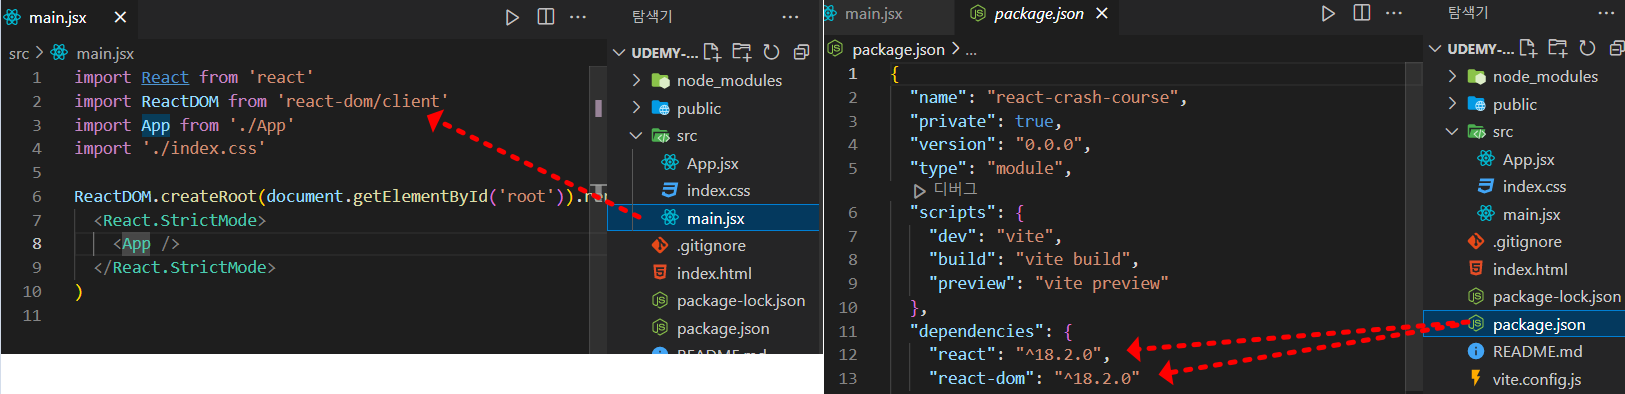Open more actions menu in left editor

(578, 17)
